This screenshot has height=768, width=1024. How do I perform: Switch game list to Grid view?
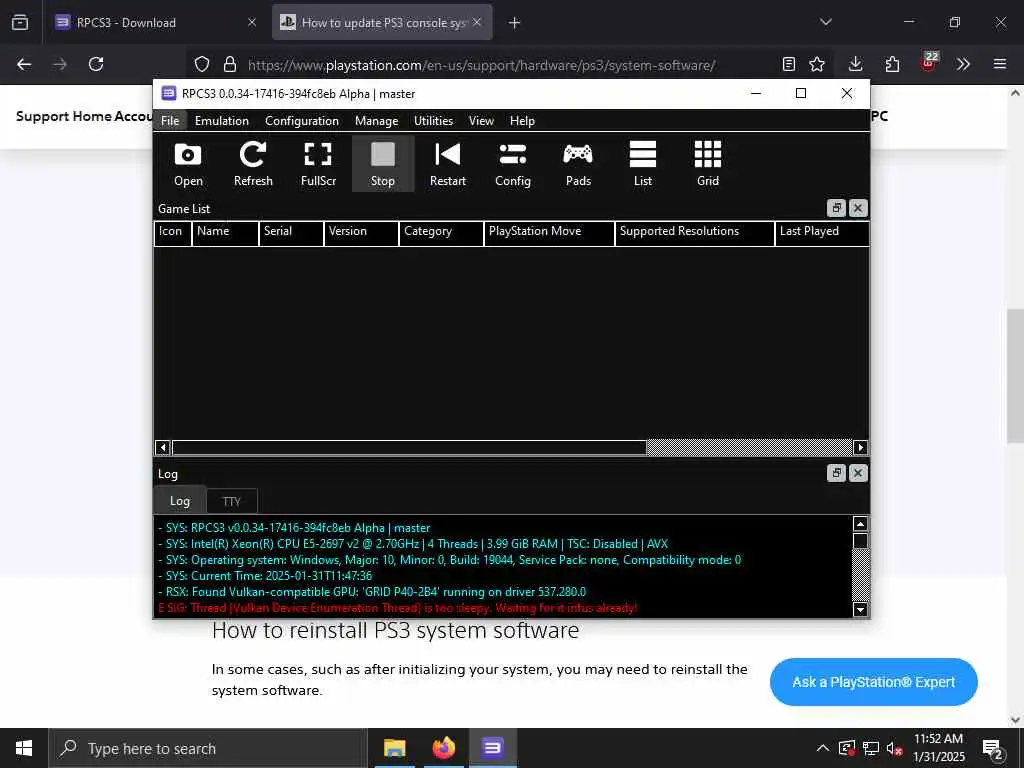click(707, 164)
